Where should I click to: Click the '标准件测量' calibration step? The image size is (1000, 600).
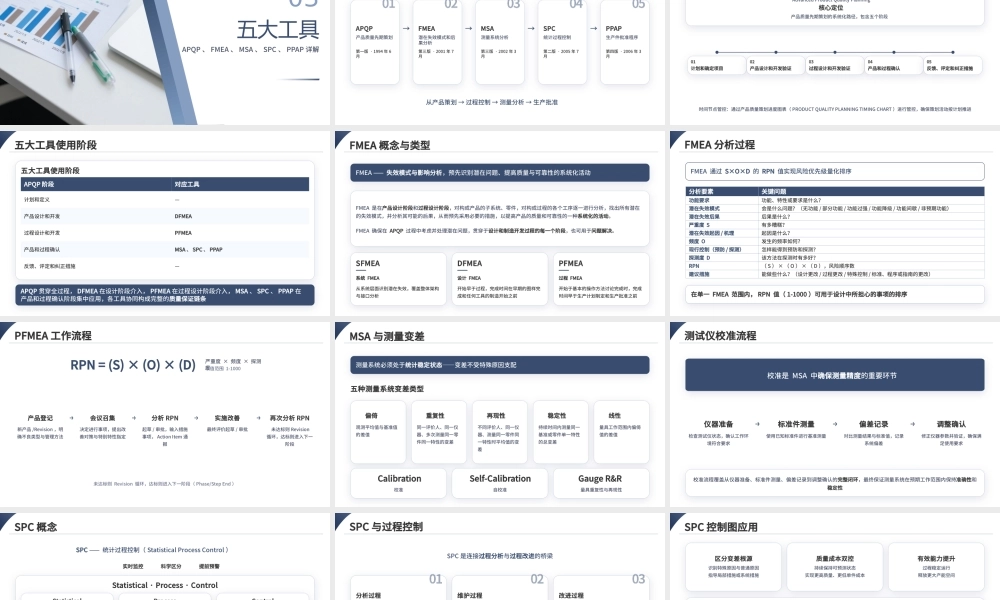(796, 430)
